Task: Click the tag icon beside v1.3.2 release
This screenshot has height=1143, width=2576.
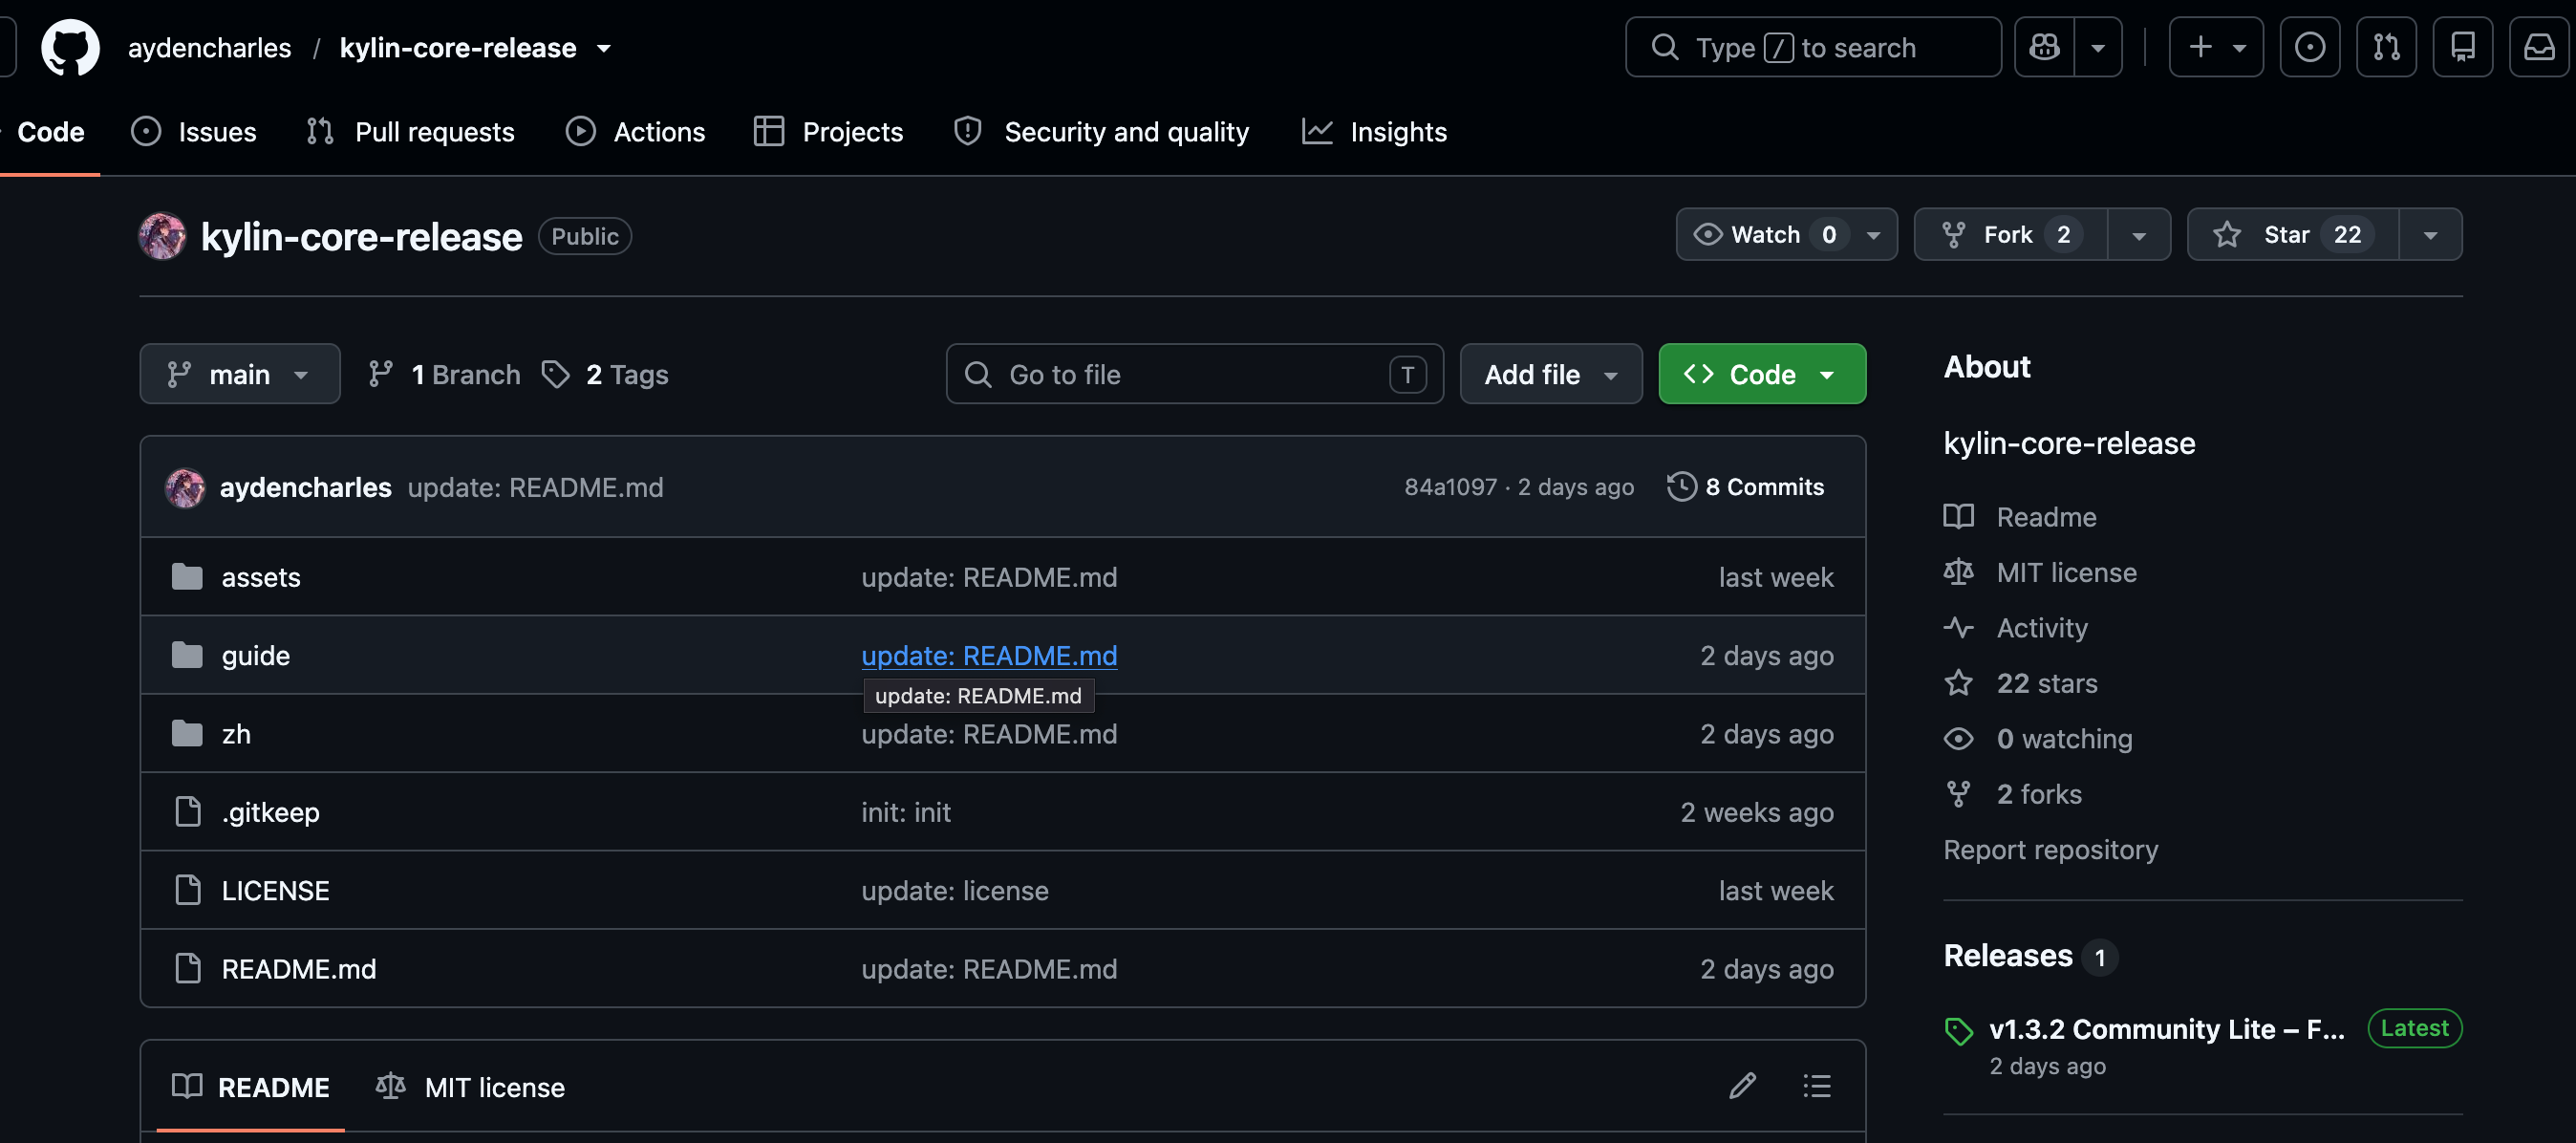Action: [x=1958, y=1031]
